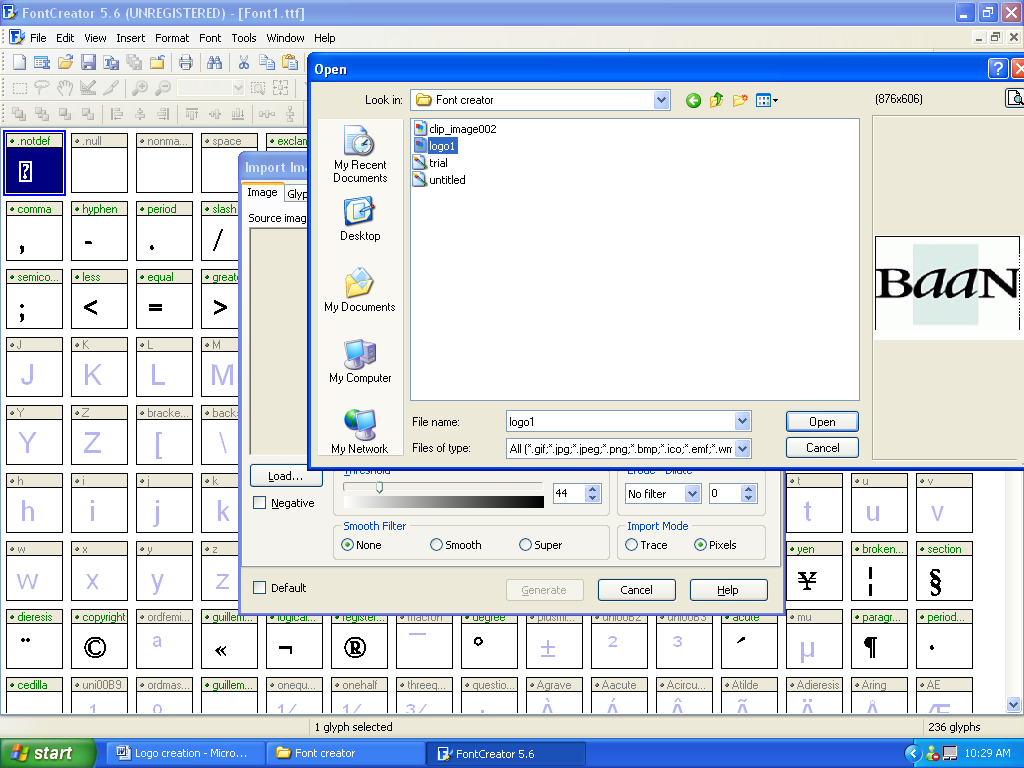The width and height of the screenshot is (1024, 768).
Task: Click the erode/dilate value 0 spinner arrows
Action: coord(749,494)
